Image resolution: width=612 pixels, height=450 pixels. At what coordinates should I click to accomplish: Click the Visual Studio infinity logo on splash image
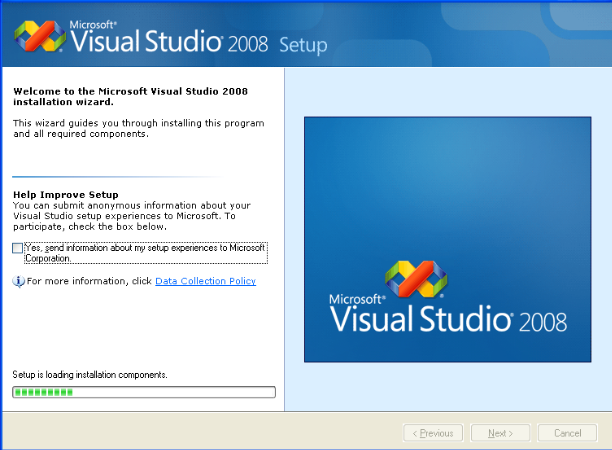(416, 279)
